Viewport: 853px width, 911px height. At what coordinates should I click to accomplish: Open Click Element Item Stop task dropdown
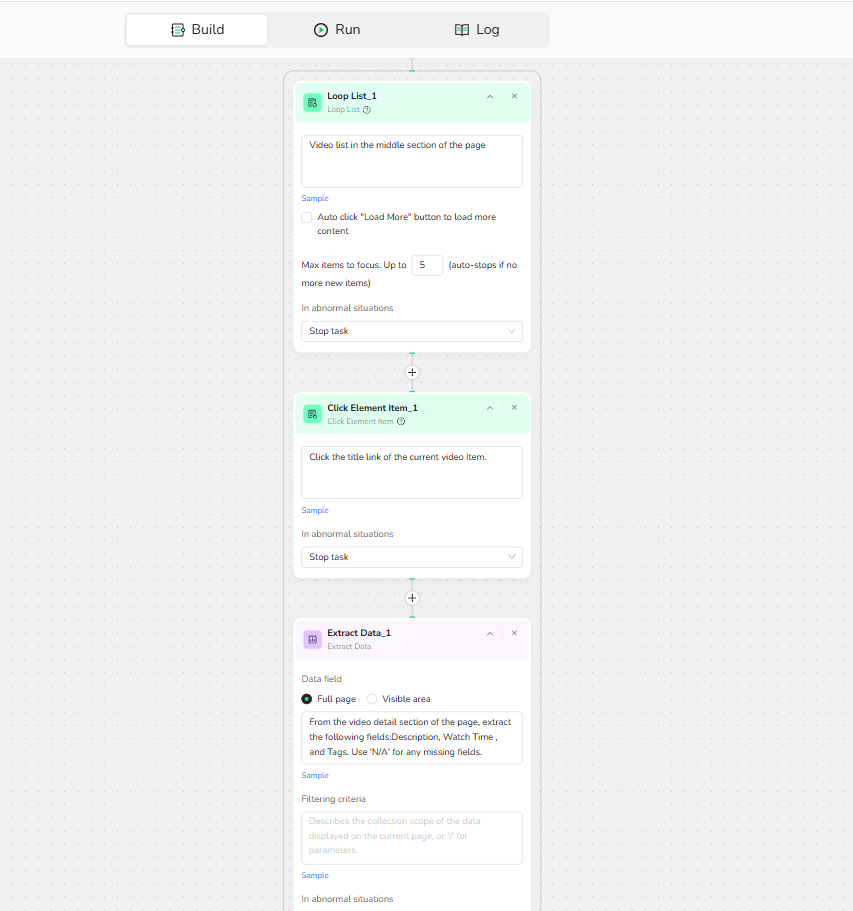click(412, 557)
